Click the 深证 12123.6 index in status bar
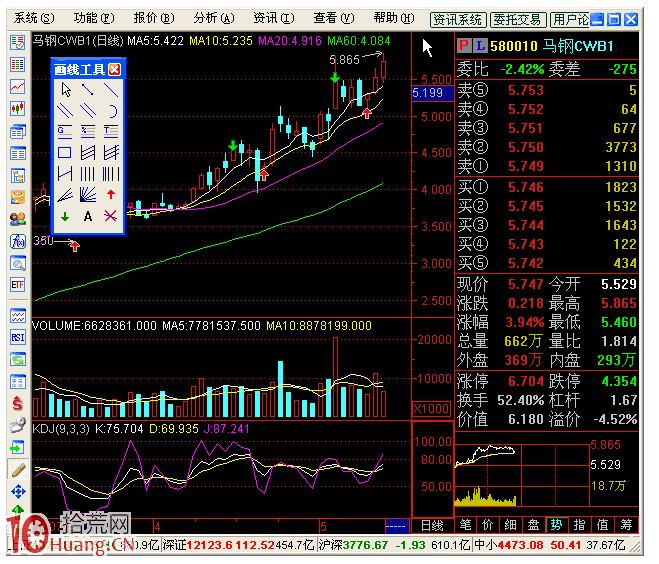This screenshot has height=564, width=659. 238,545
